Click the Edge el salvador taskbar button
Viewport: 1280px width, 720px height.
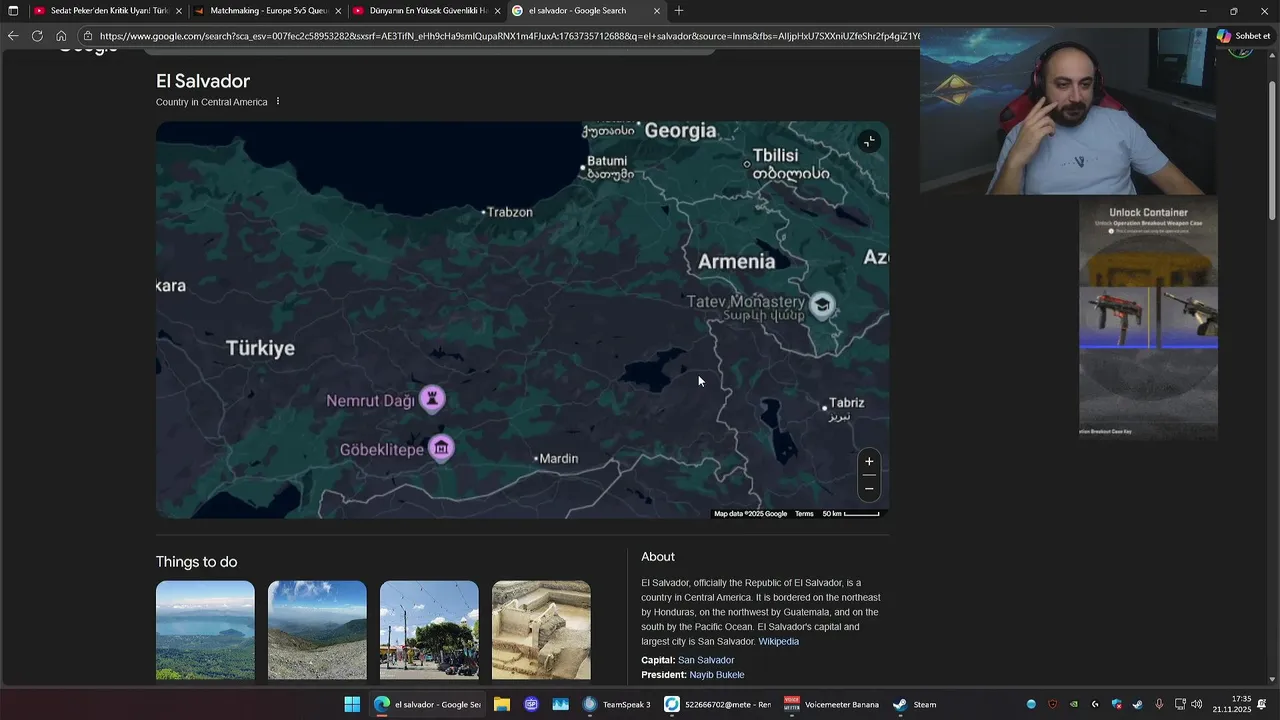427,704
